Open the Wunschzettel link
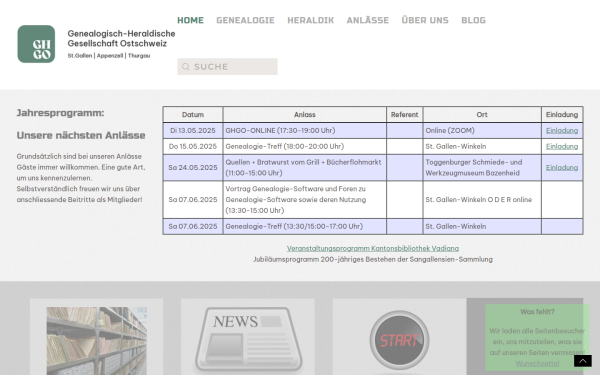This screenshot has width=600, height=375. tap(537, 364)
